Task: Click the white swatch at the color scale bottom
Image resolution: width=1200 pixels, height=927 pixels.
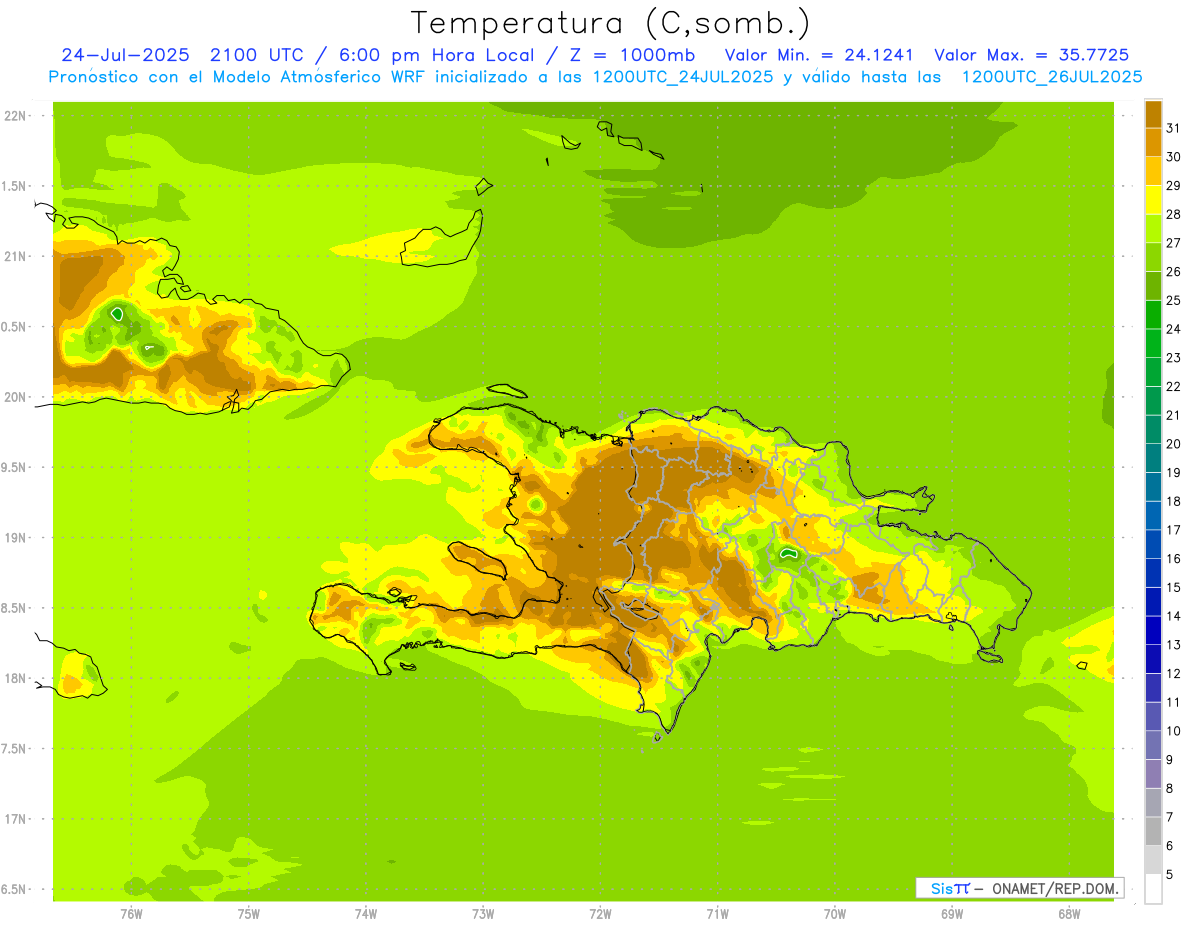Action: pyautogui.click(x=1153, y=889)
